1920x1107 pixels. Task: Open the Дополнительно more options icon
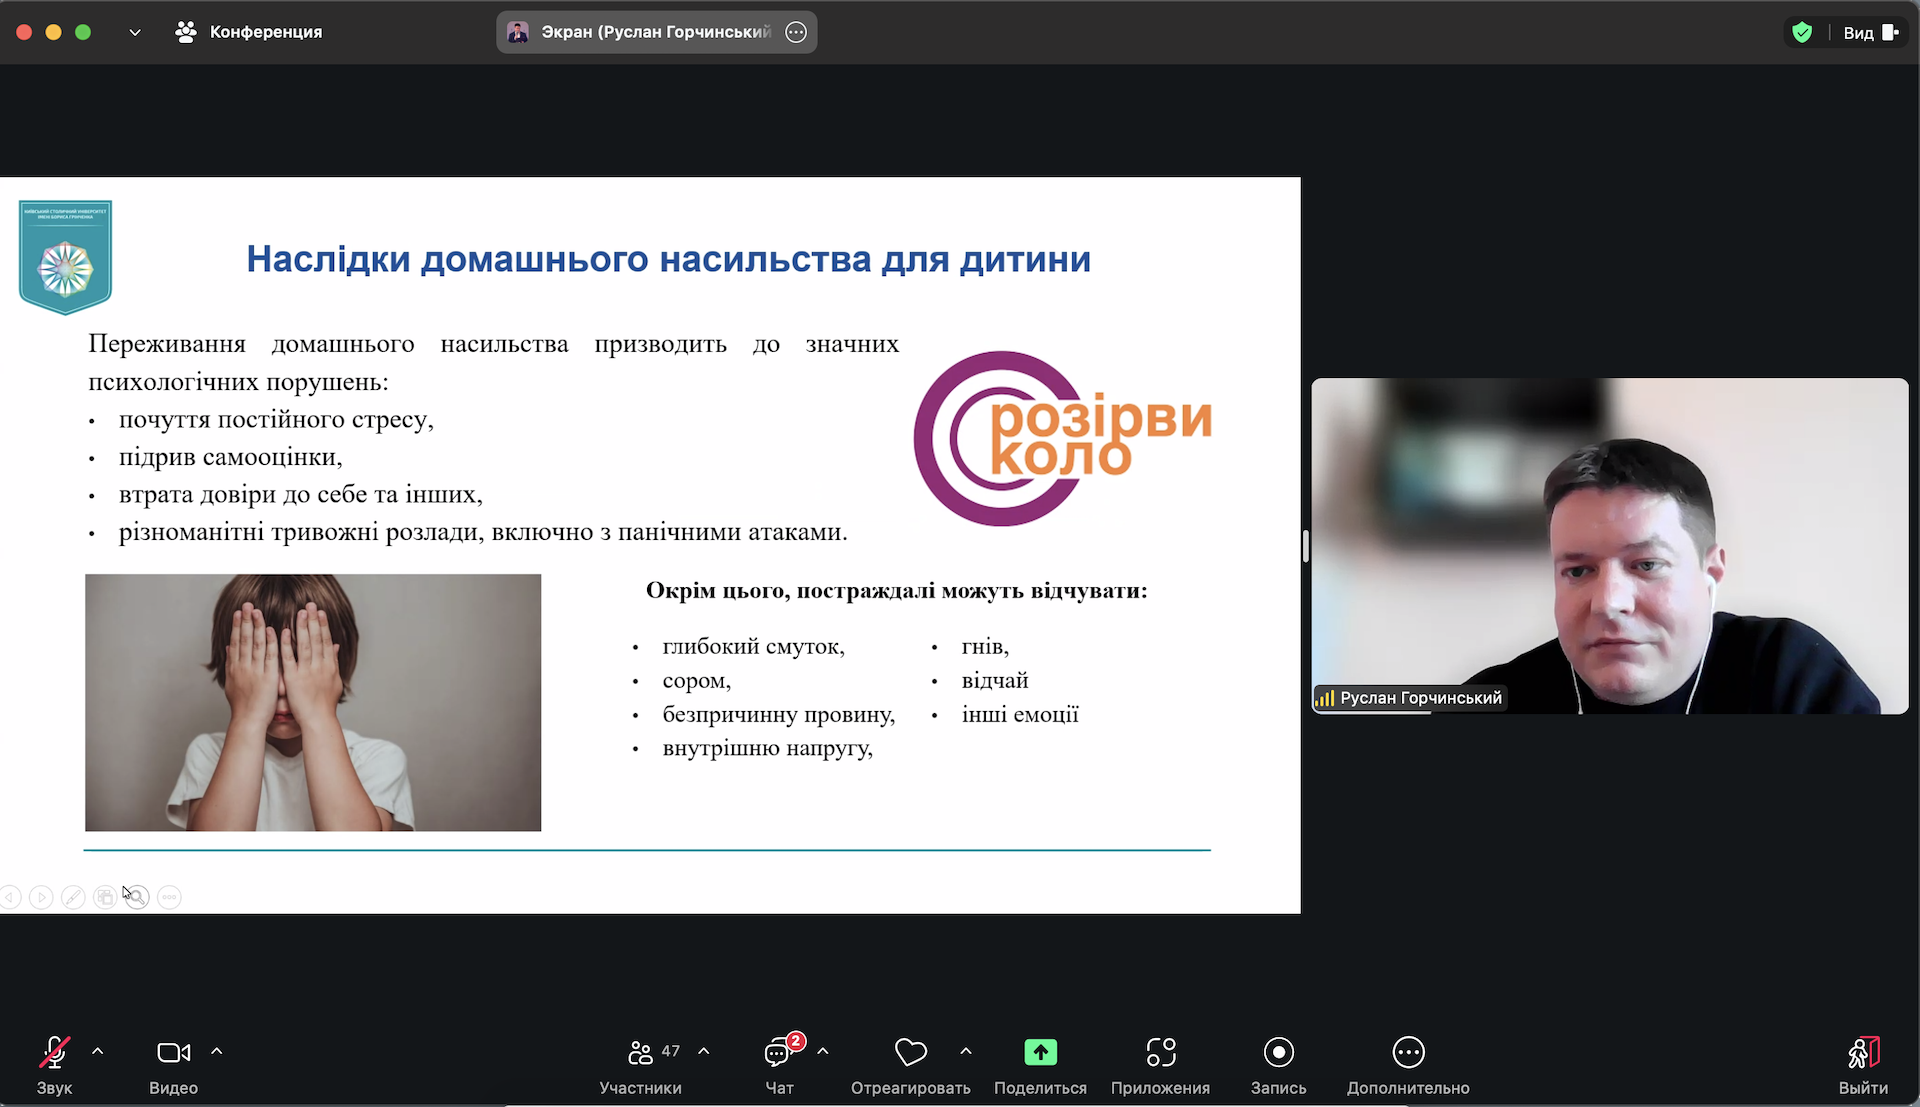(x=1408, y=1053)
